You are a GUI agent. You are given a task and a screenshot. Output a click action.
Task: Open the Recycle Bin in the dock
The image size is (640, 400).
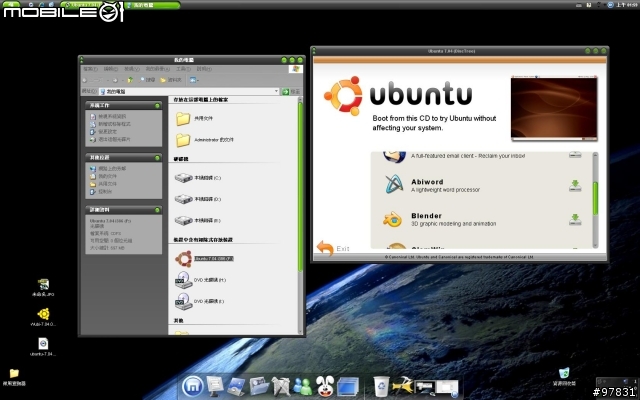(x=381, y=386)
